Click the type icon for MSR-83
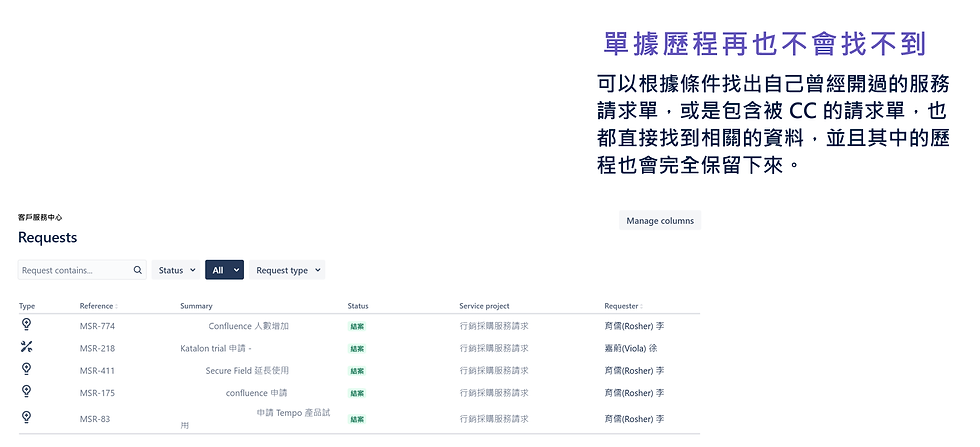980x447 pixels. 26,417
